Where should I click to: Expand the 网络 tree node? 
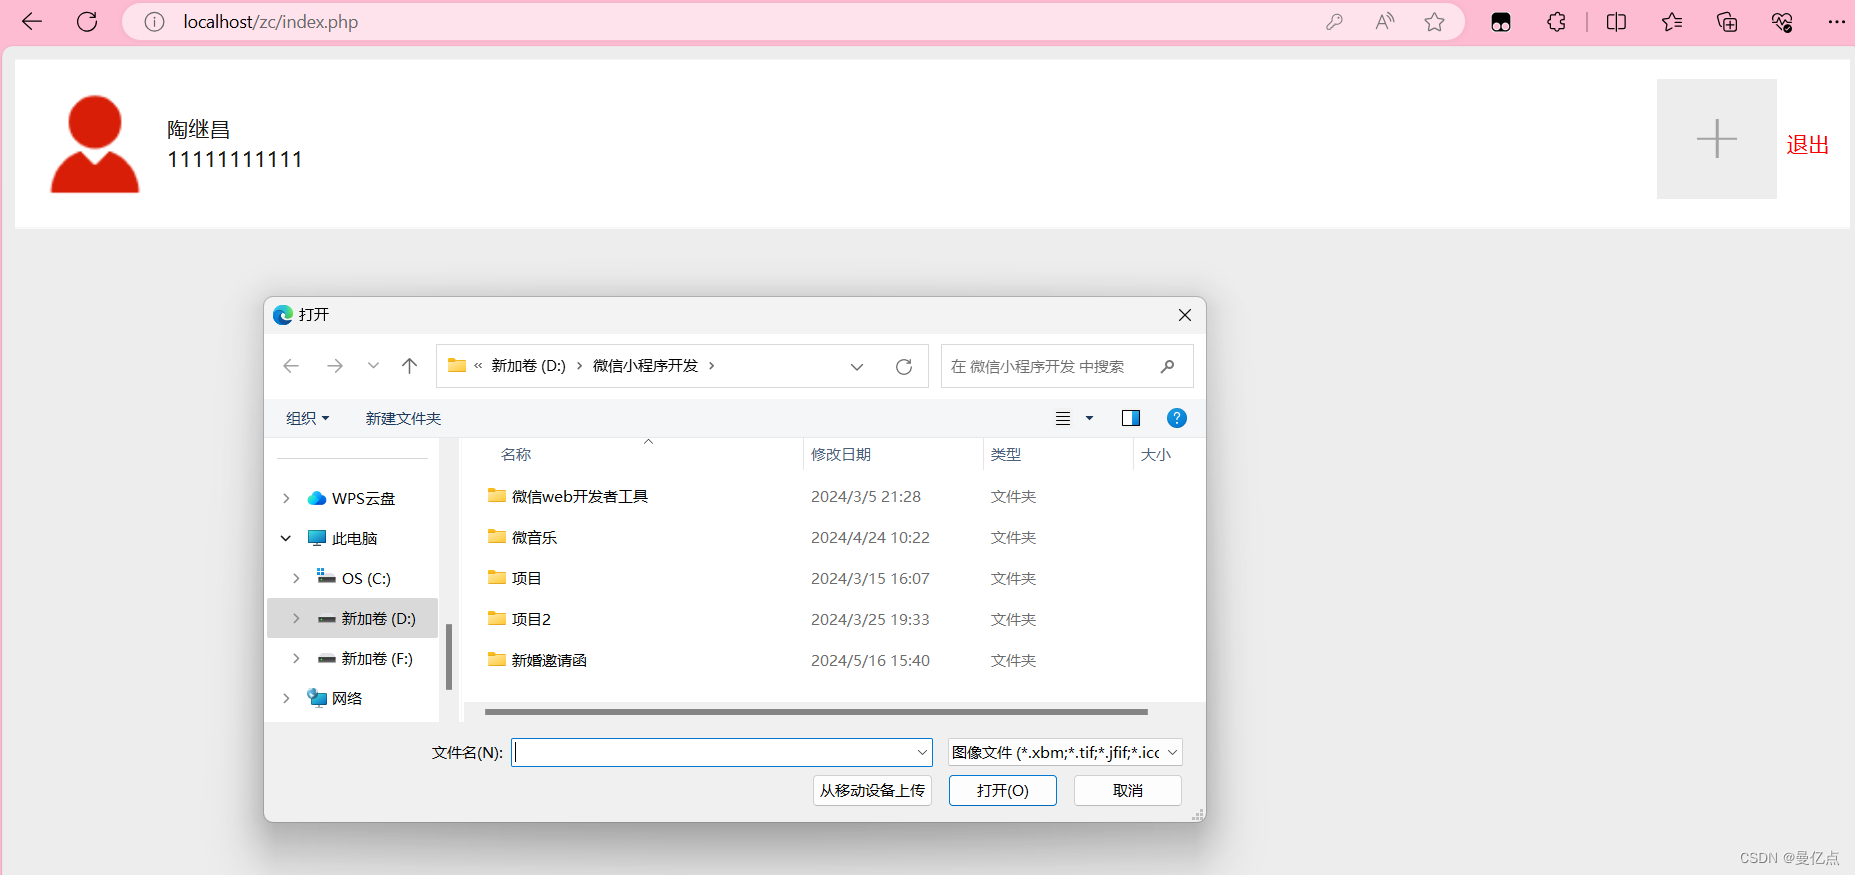coord(286,699)
